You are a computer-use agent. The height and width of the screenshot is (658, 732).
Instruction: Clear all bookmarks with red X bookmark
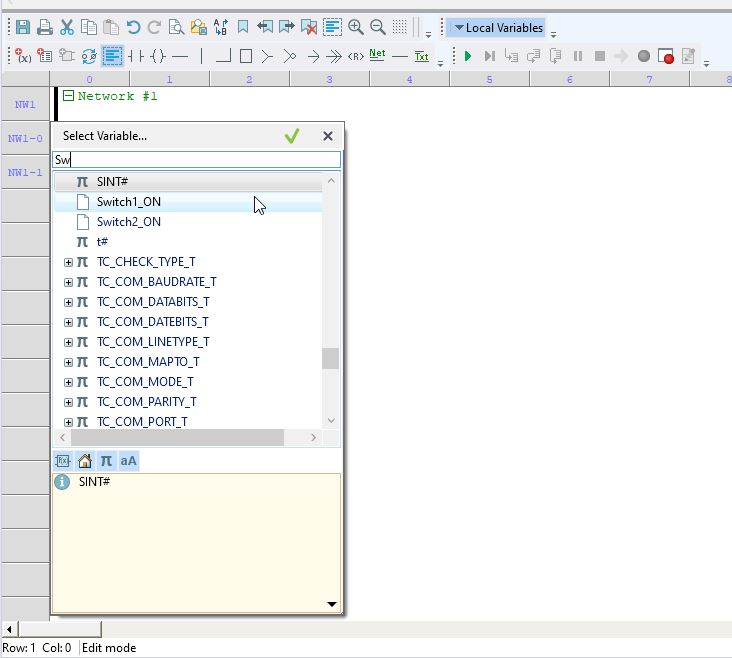pos(309,27)
